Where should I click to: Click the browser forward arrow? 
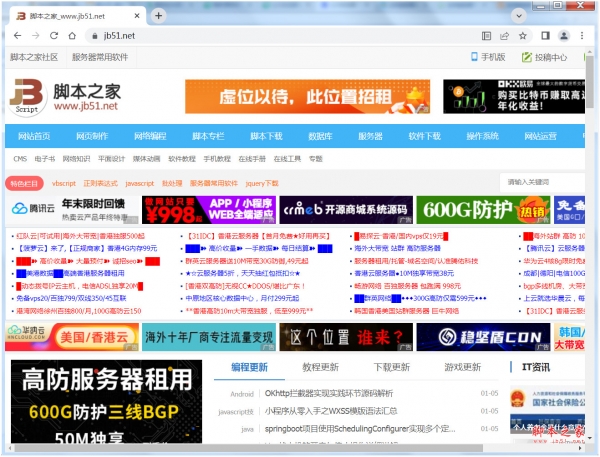coord(36,36)
